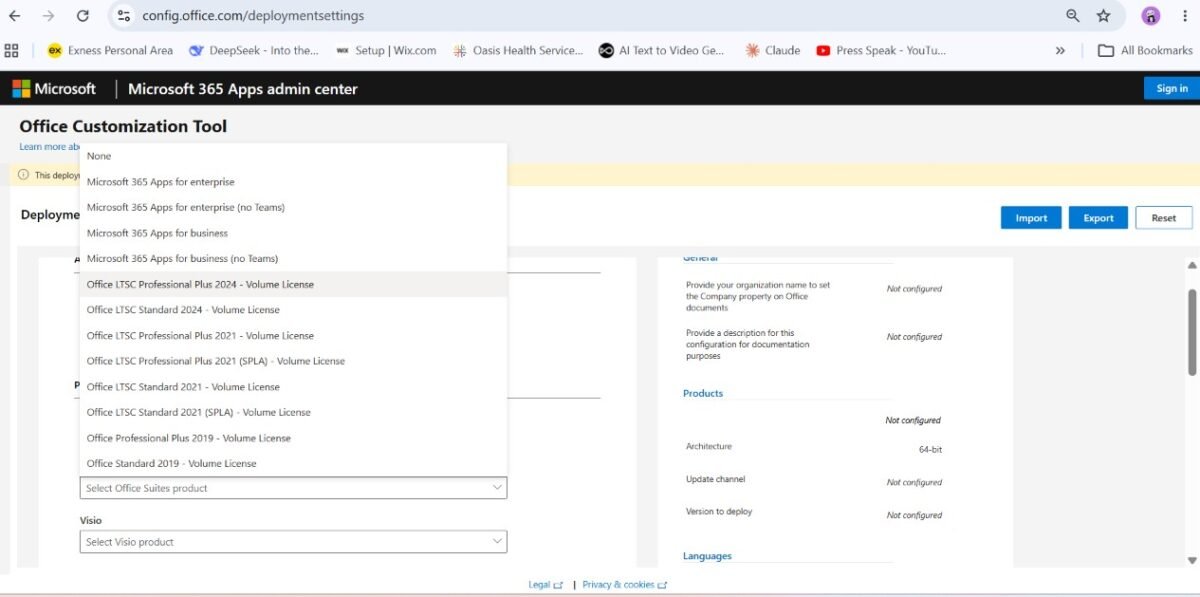Click the scrollbar up arrow
Image resolution: width=1200 pixels, height=597 pixels.
[1192, 266]
